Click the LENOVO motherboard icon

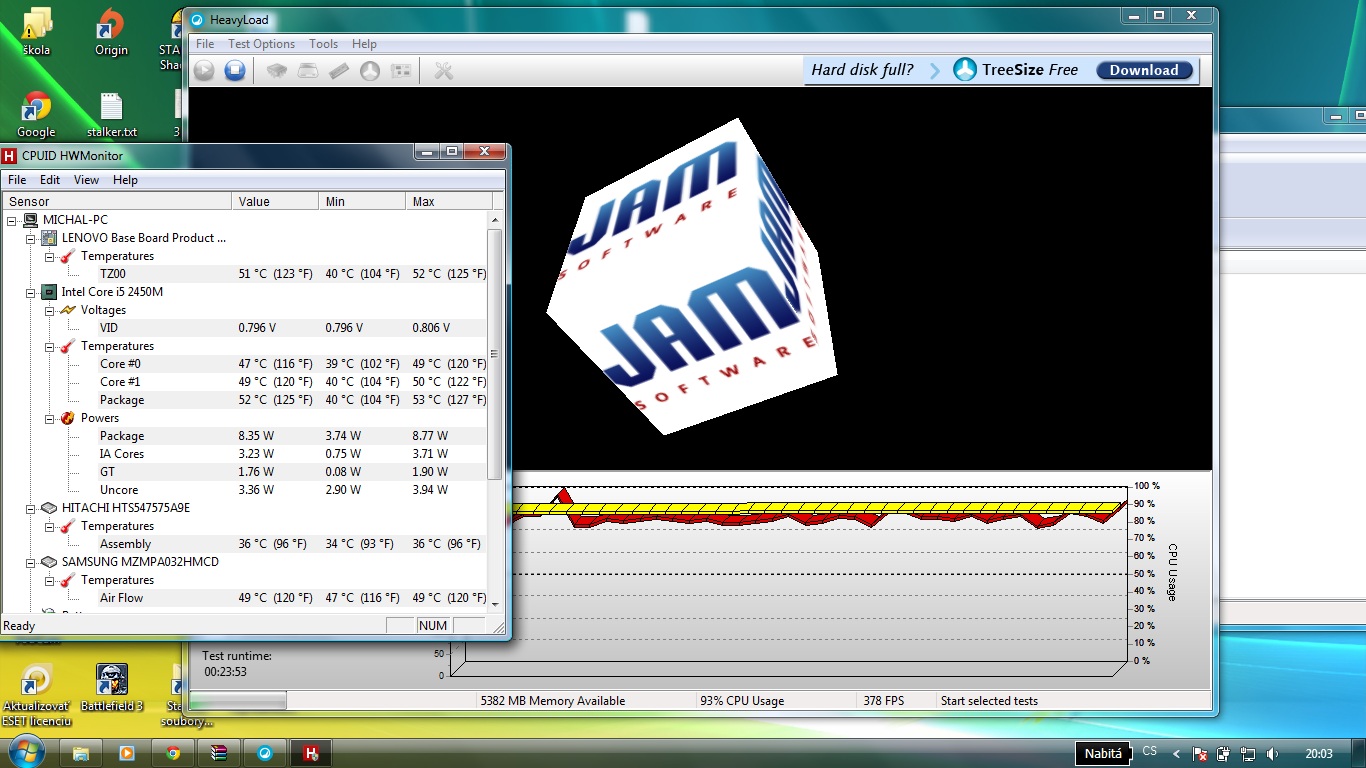point(48,238)
